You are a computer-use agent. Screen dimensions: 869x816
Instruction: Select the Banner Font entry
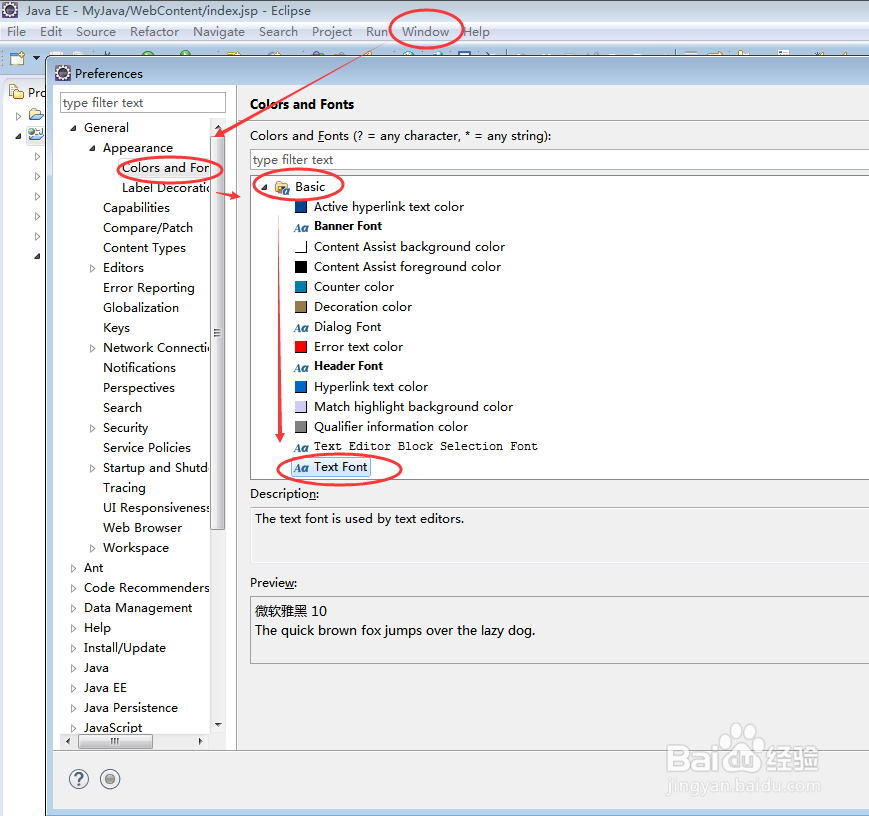(x=348, y=226)
